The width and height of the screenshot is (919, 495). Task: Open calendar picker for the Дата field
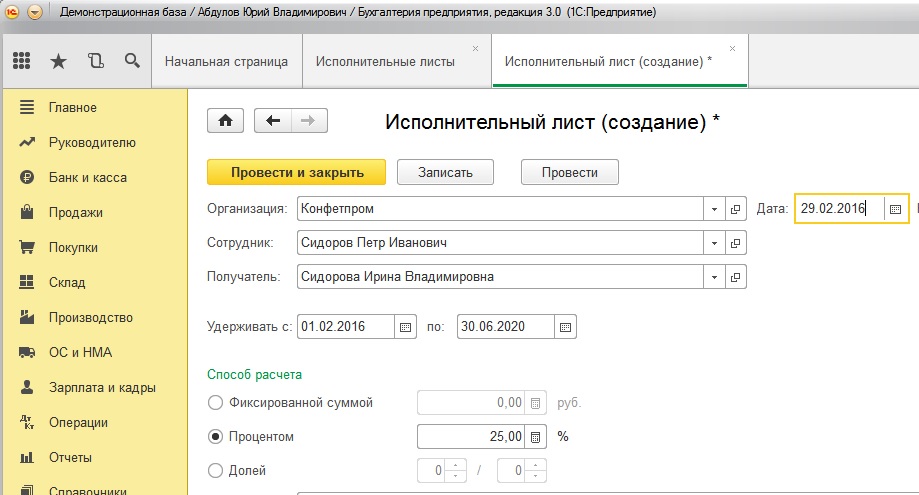click(895, 210)
